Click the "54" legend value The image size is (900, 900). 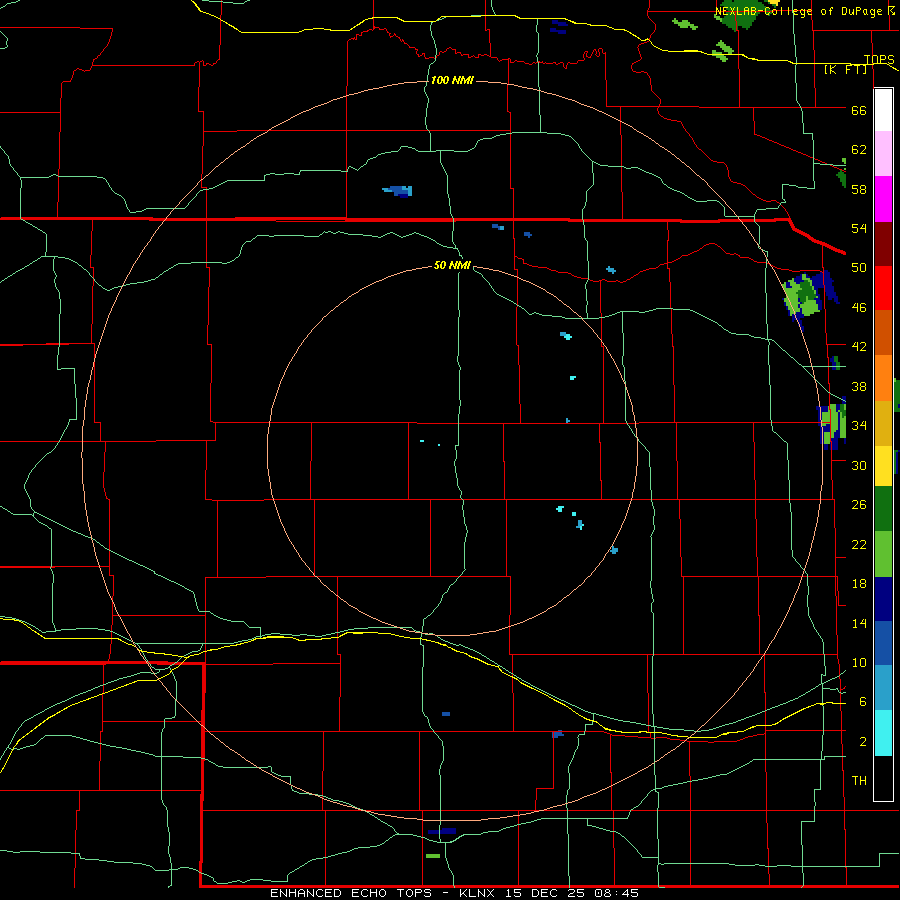click(859, 228)
